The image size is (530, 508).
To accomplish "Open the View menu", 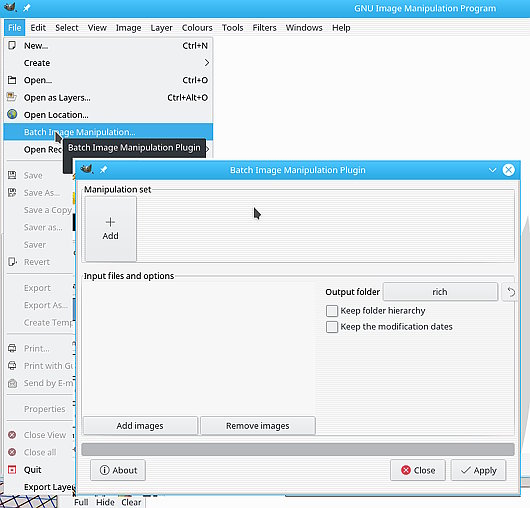I will click(x=97, y=28).
